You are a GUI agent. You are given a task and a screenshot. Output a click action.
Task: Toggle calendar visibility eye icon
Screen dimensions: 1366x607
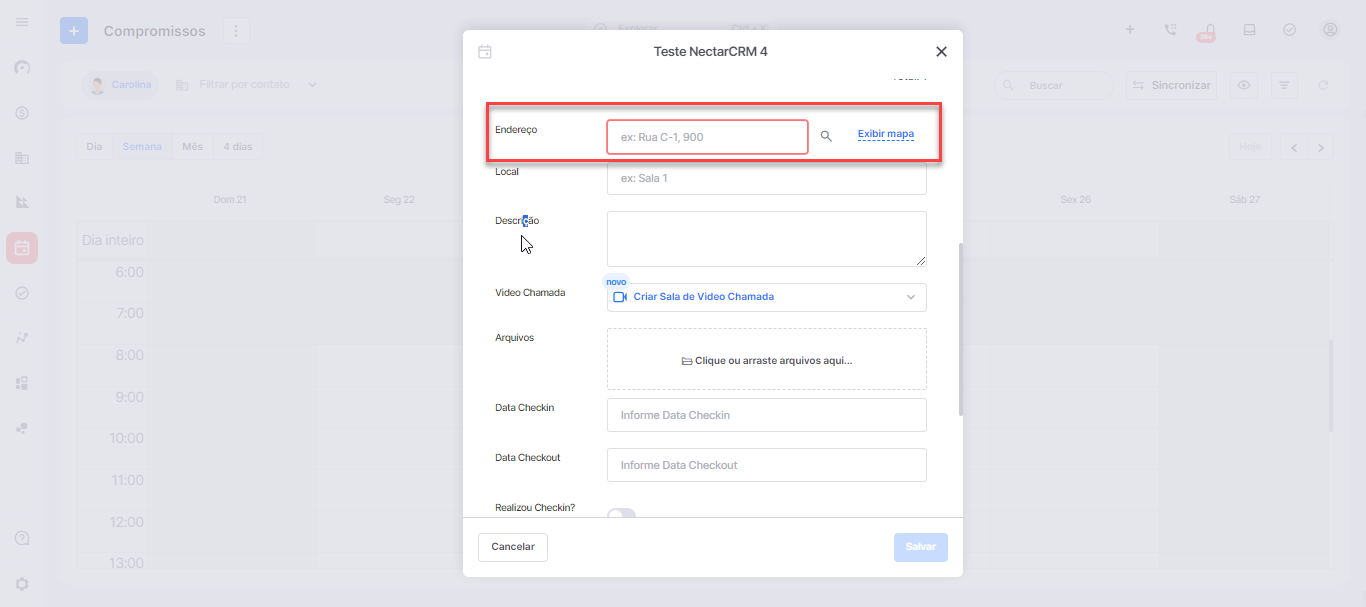(1245, 86)
